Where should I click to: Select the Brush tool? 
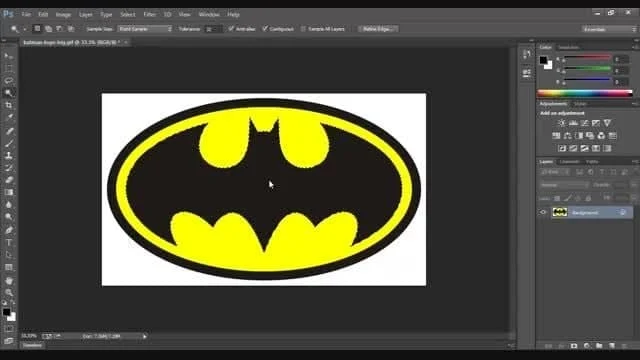9,143
